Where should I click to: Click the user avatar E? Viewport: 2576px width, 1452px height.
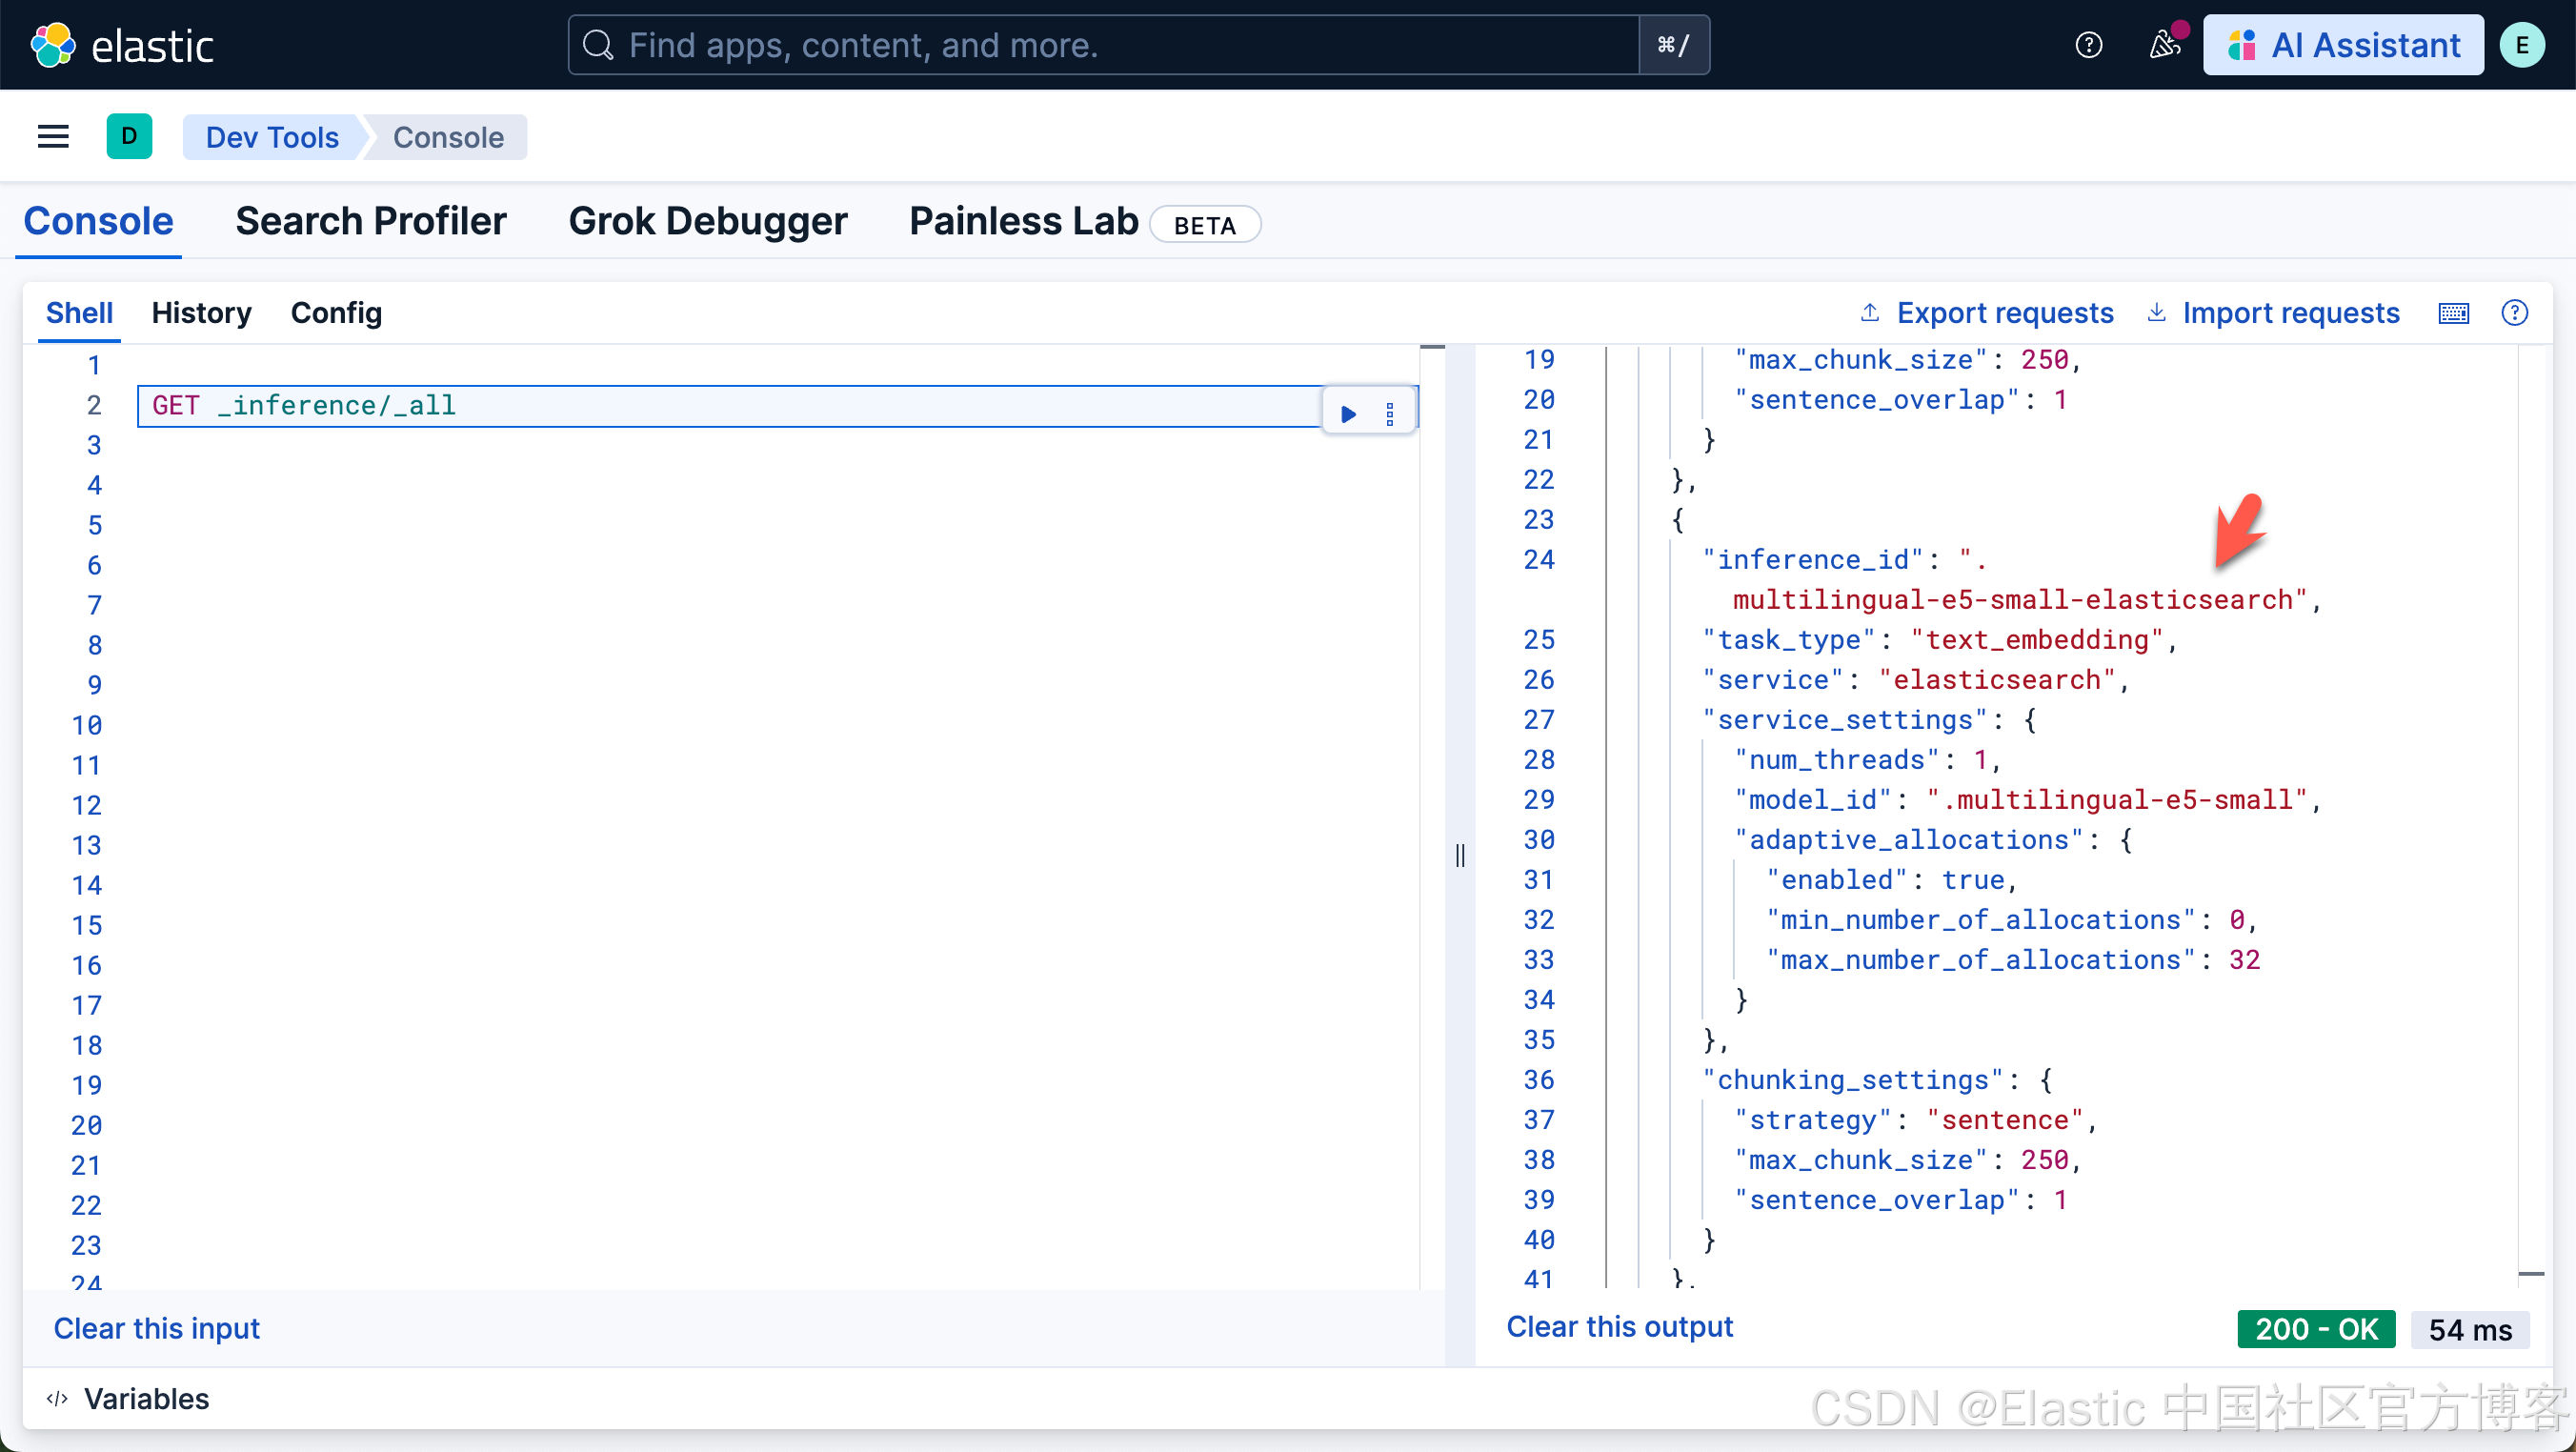tap(2521, 45)
